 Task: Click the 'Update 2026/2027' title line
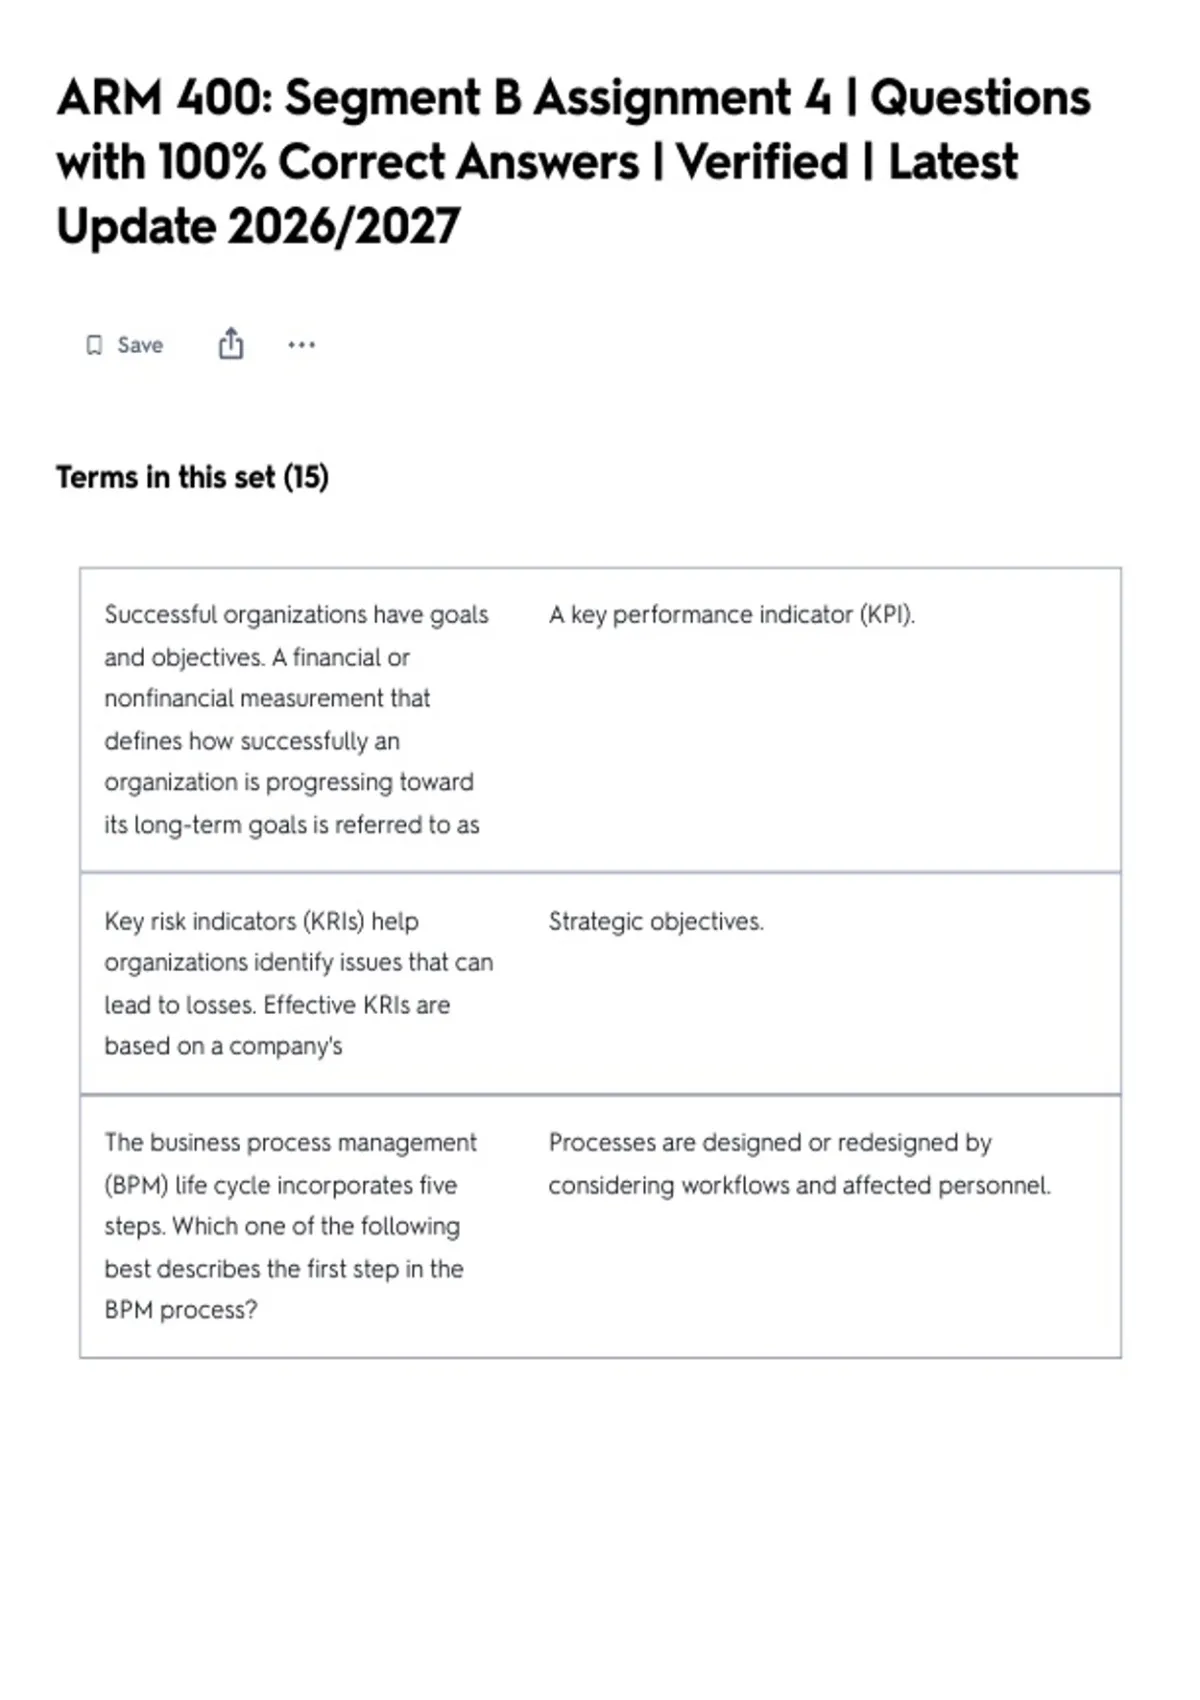coord(258,226)
